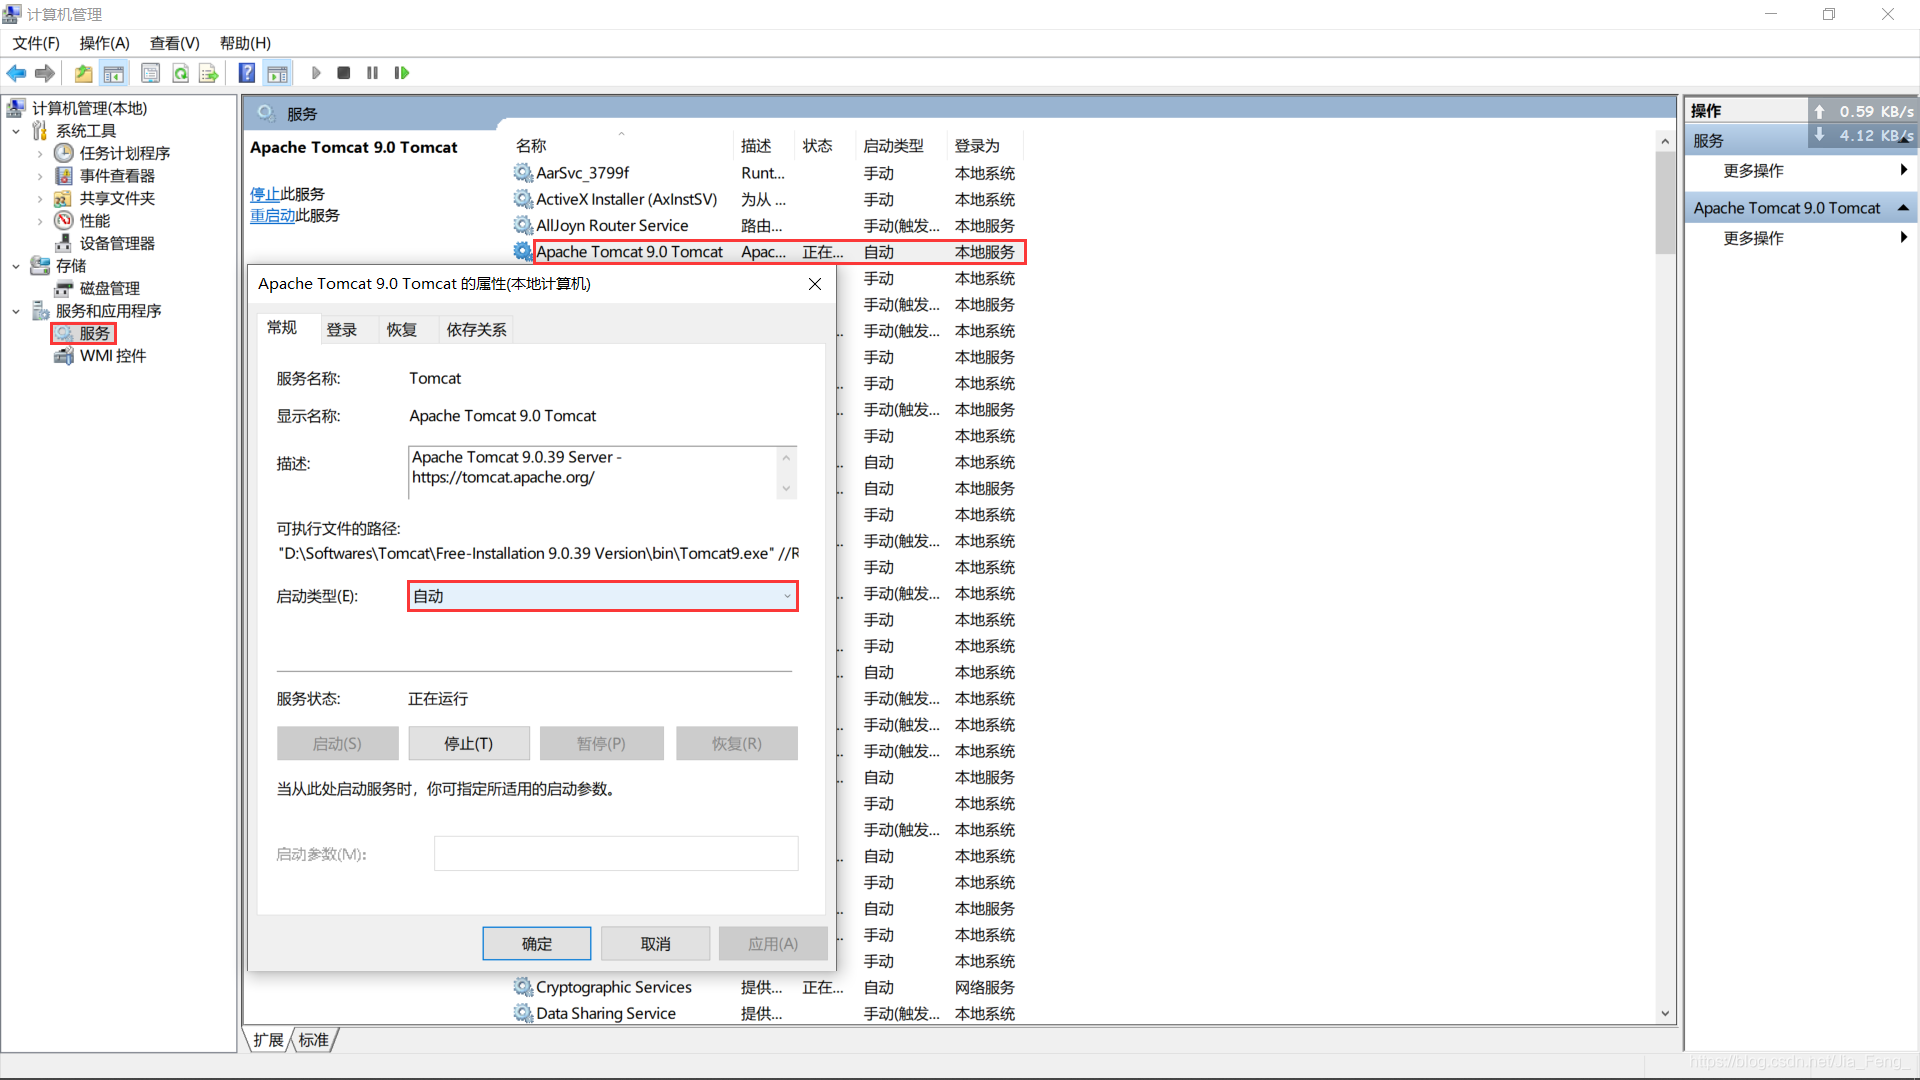Click the Up one level folder icon
Viewport: 1920px width, 1080px height.
tap(84, 73)
